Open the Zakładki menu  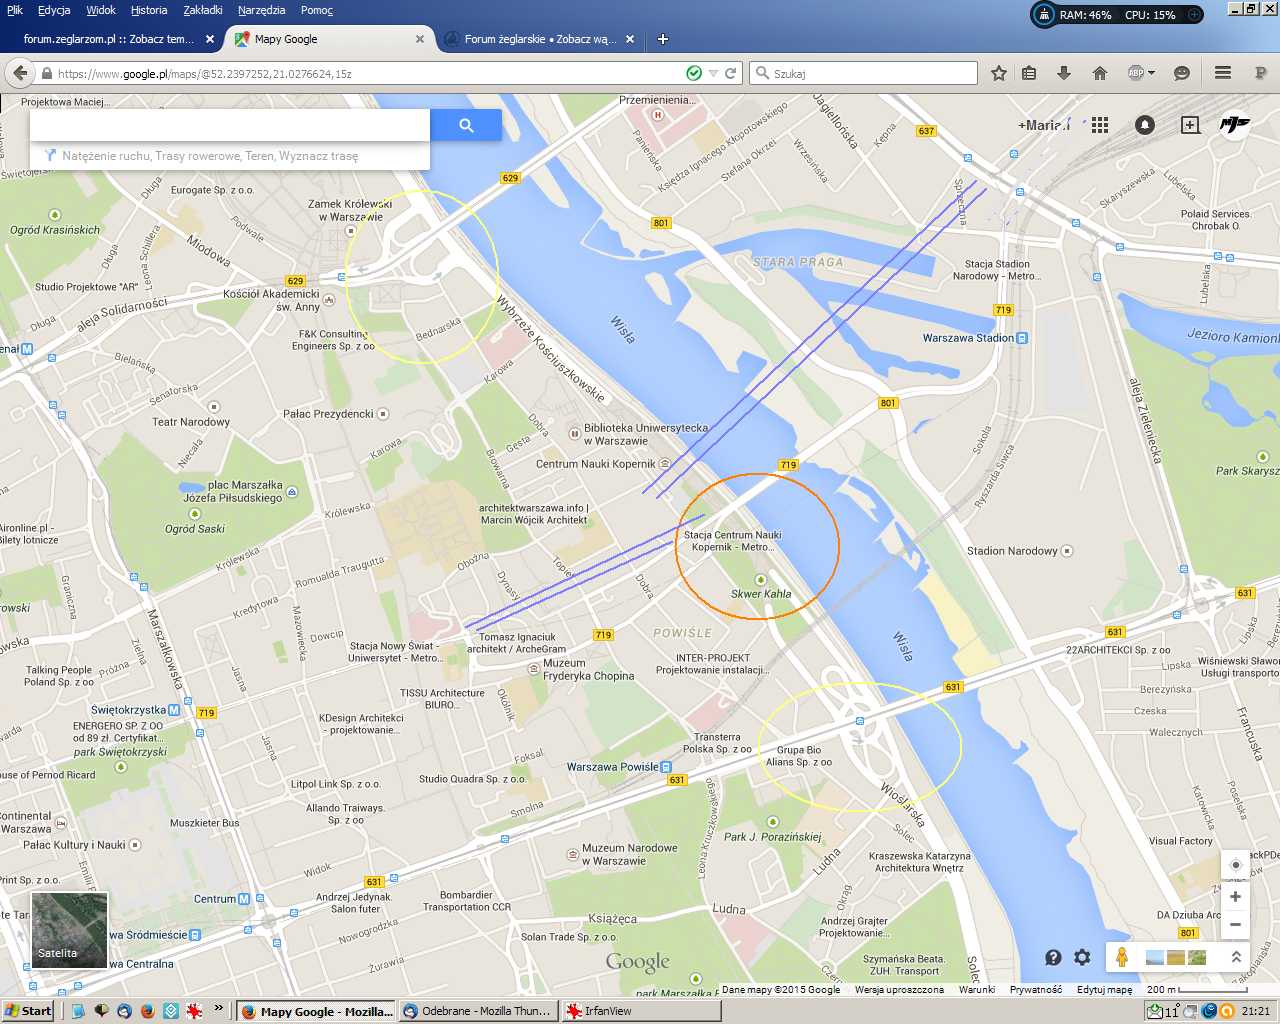pyautogui.click(x=203, y=10)
